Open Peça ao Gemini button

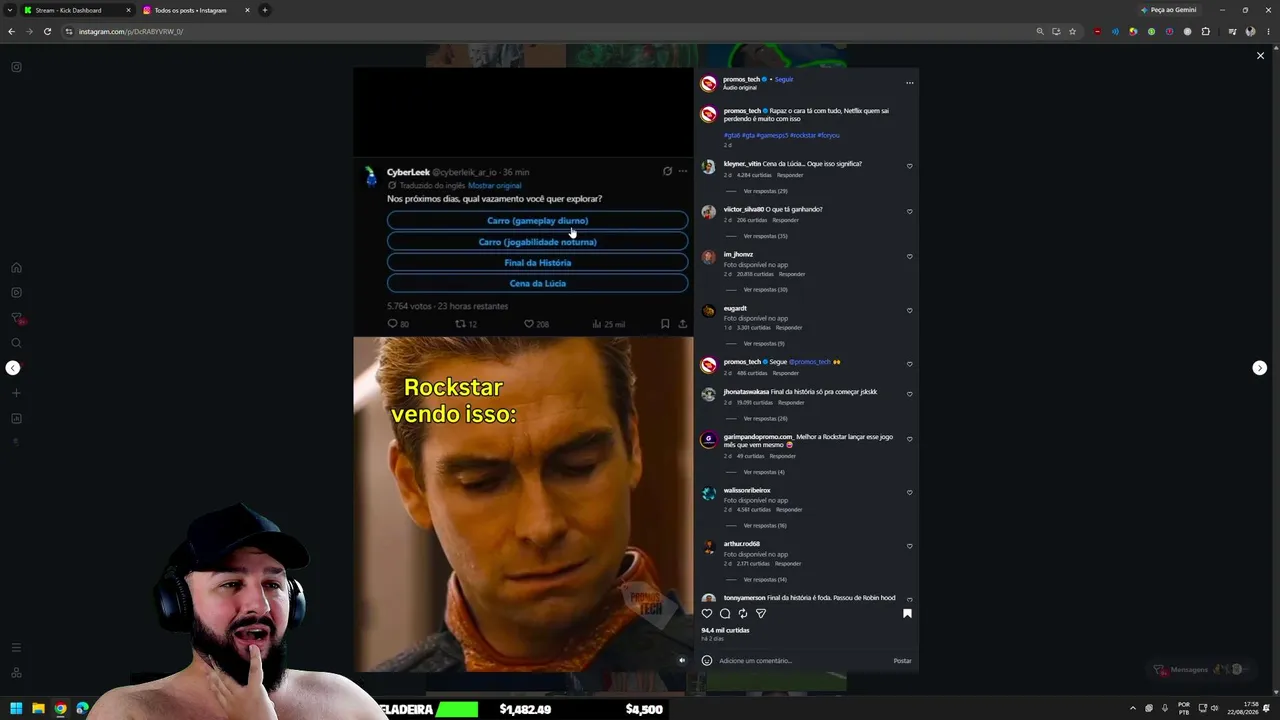(1168, 10)
